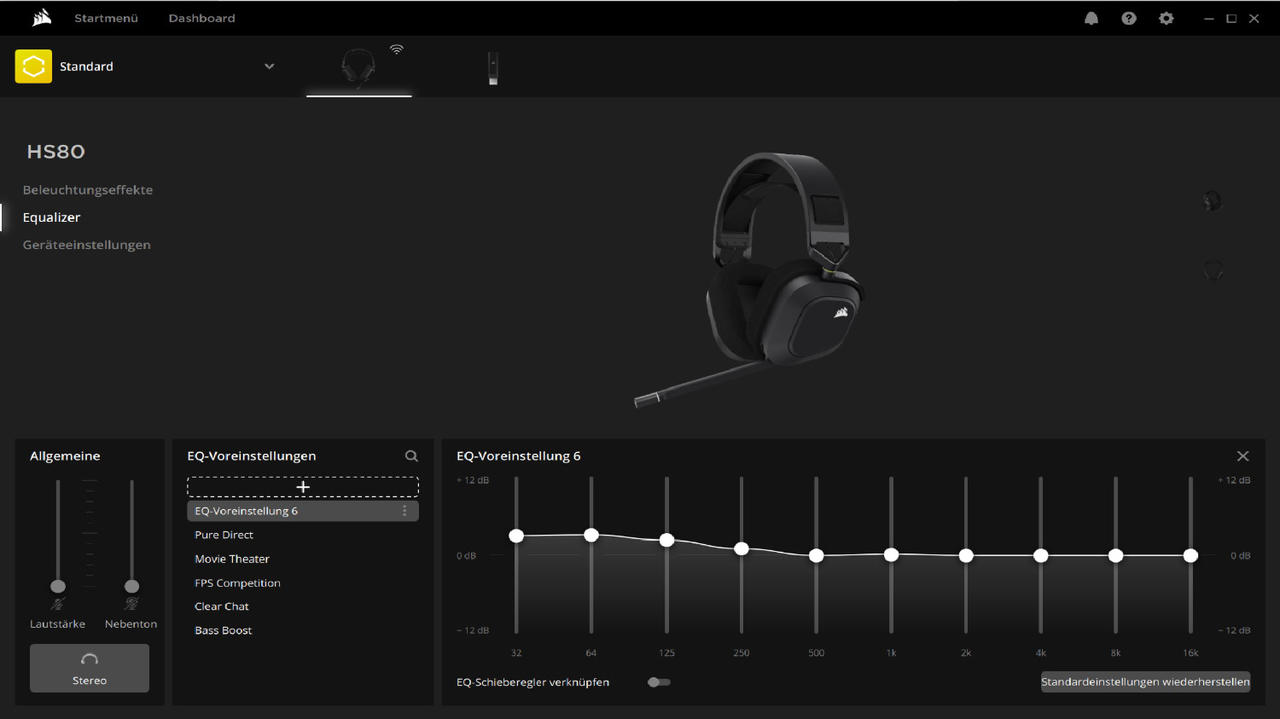Screen dimensions: 1280x719
Task: Select the upper headset view thumbnail
Action: [x=1212, y=201]
